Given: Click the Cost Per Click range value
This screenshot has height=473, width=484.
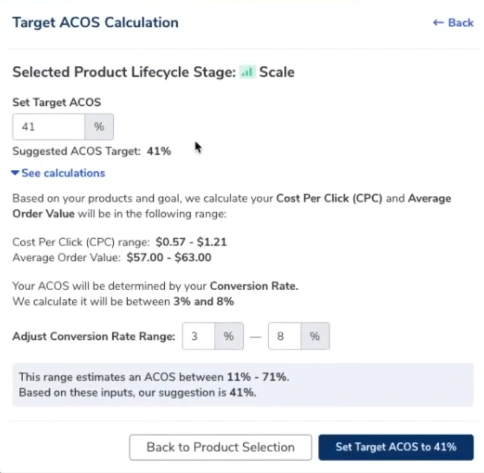Looking at the screenshot, I should coord(191,242).
